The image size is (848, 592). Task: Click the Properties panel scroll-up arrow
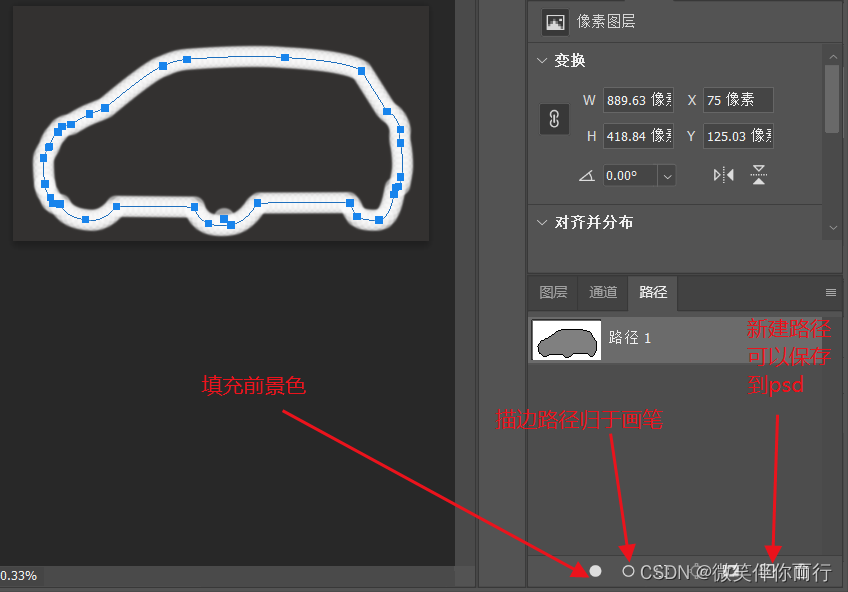point(832,56)
